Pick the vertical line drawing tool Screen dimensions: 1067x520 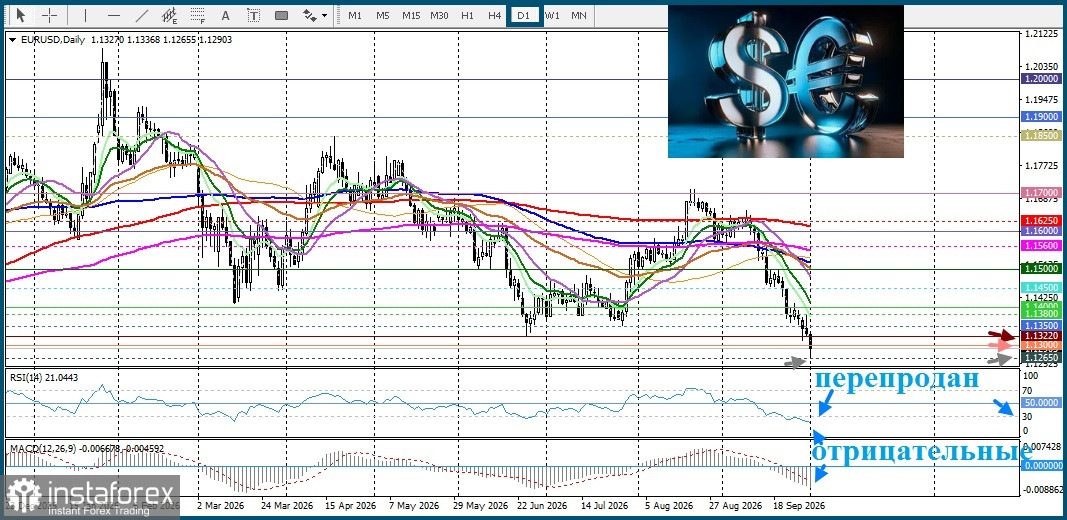(85, 15)
